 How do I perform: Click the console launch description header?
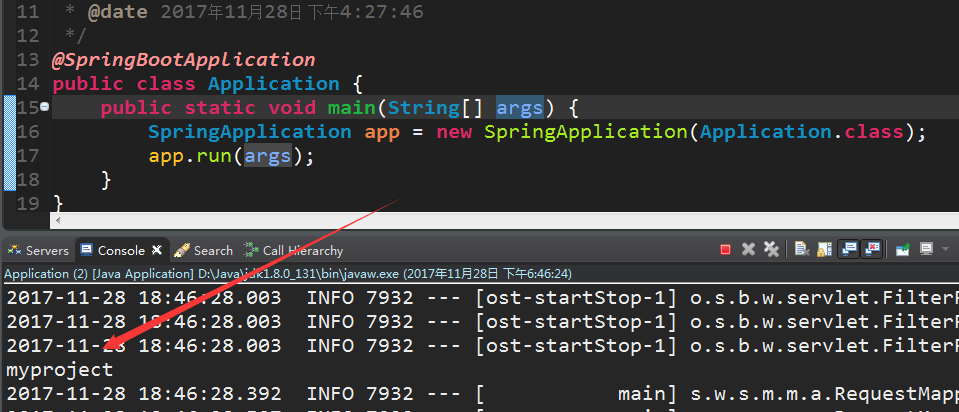(x=287, y=274)
